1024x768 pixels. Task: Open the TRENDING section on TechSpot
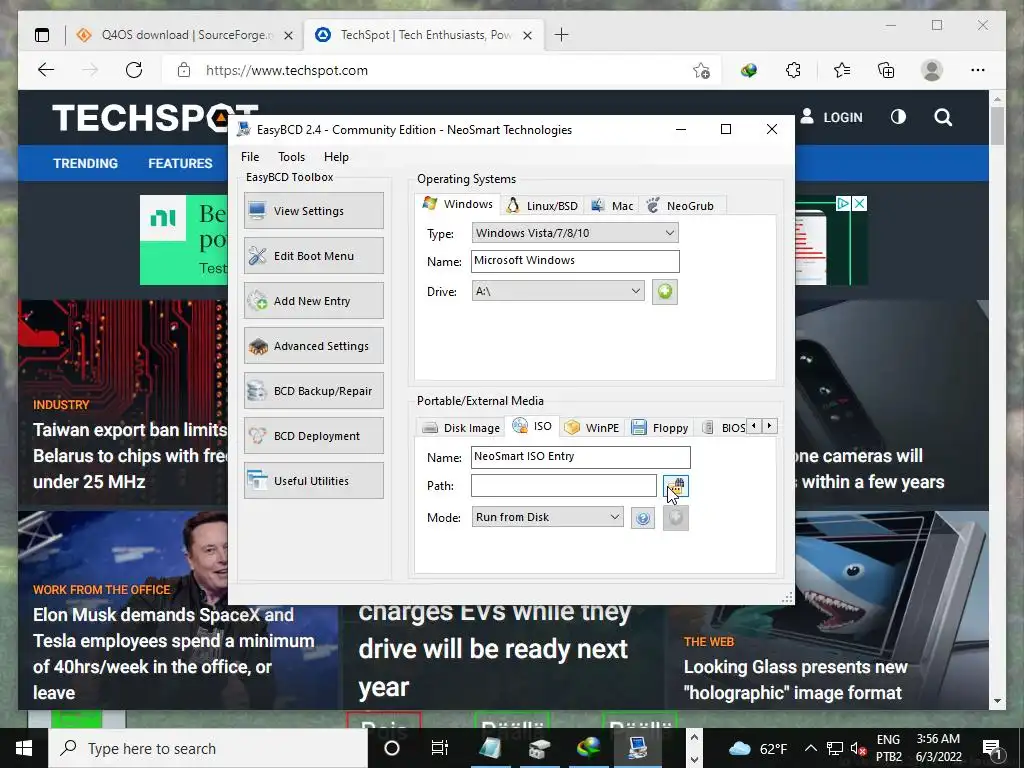(86, 163)
